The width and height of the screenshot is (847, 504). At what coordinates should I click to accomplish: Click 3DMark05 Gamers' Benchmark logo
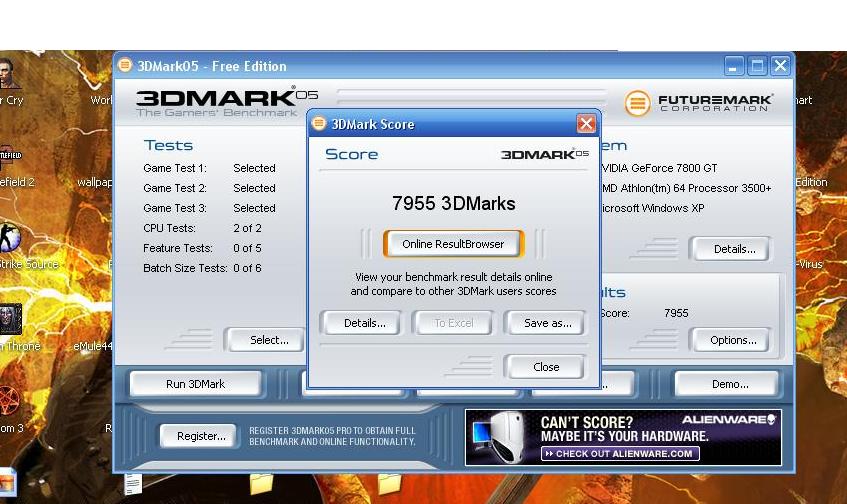click(227, 102)
